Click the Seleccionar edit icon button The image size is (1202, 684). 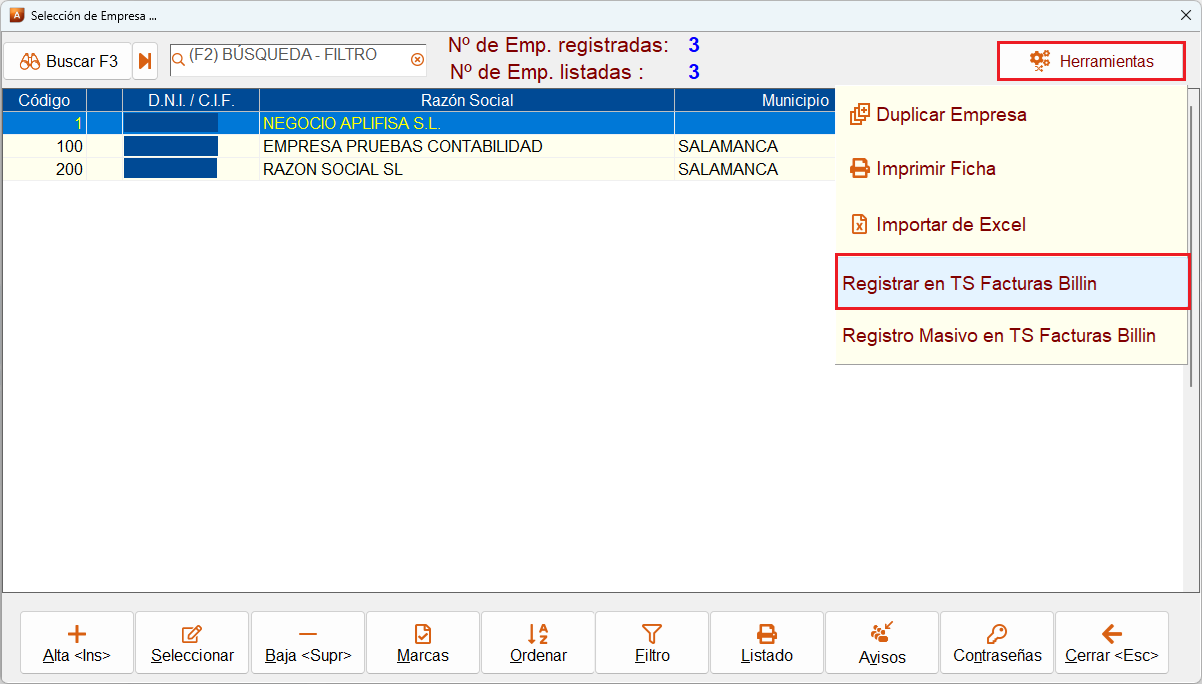coord(192,644)
